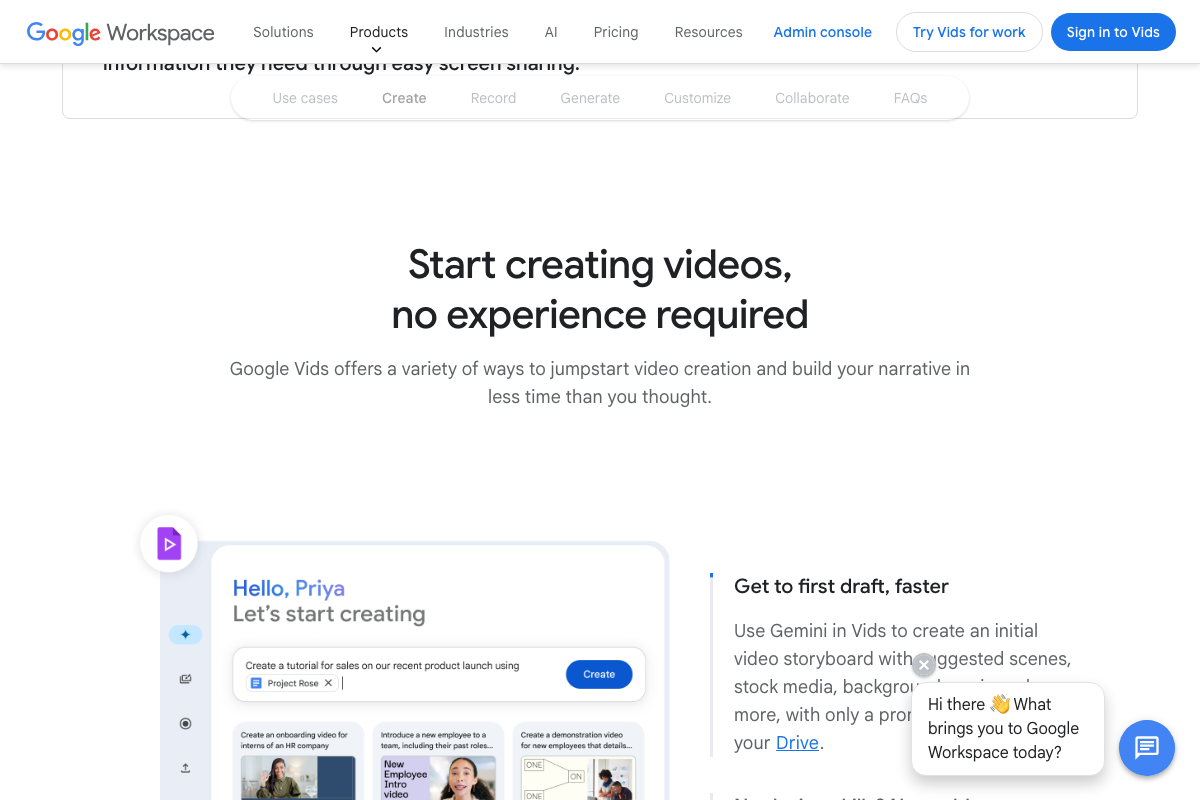Open the Industries menu

[476, 32]
